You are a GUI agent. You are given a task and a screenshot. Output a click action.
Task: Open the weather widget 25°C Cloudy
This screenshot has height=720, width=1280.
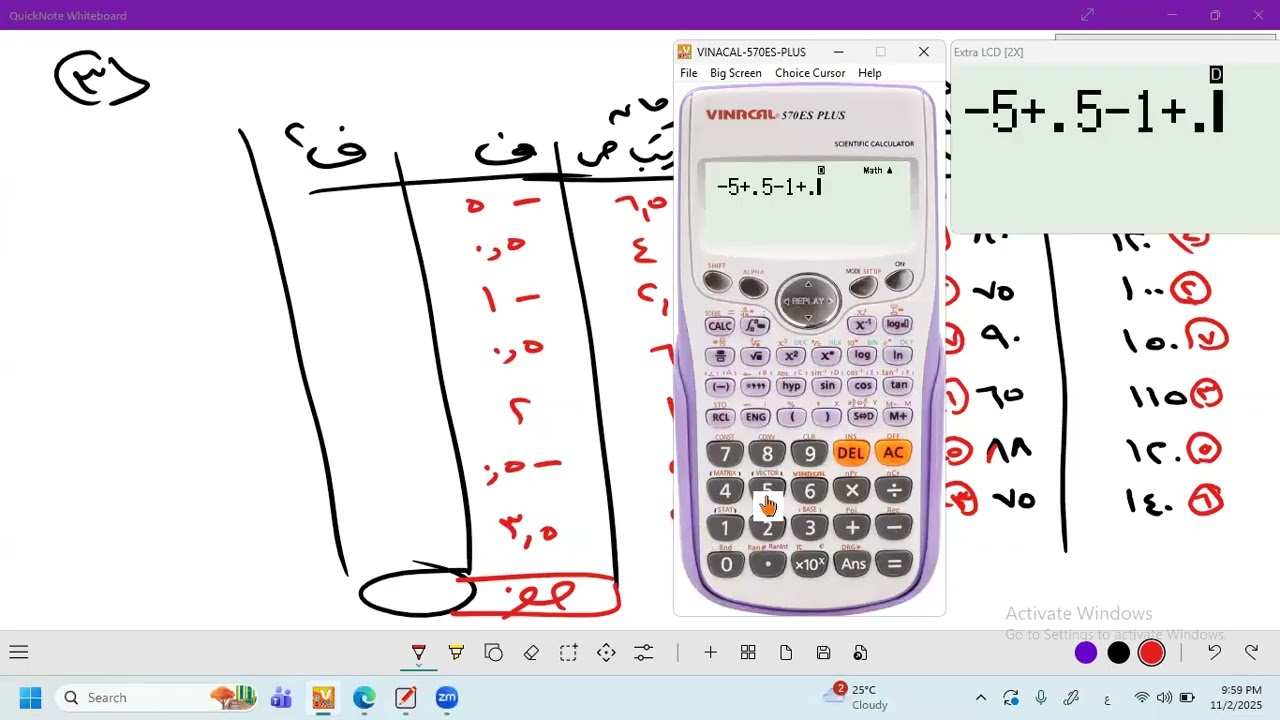857,697
